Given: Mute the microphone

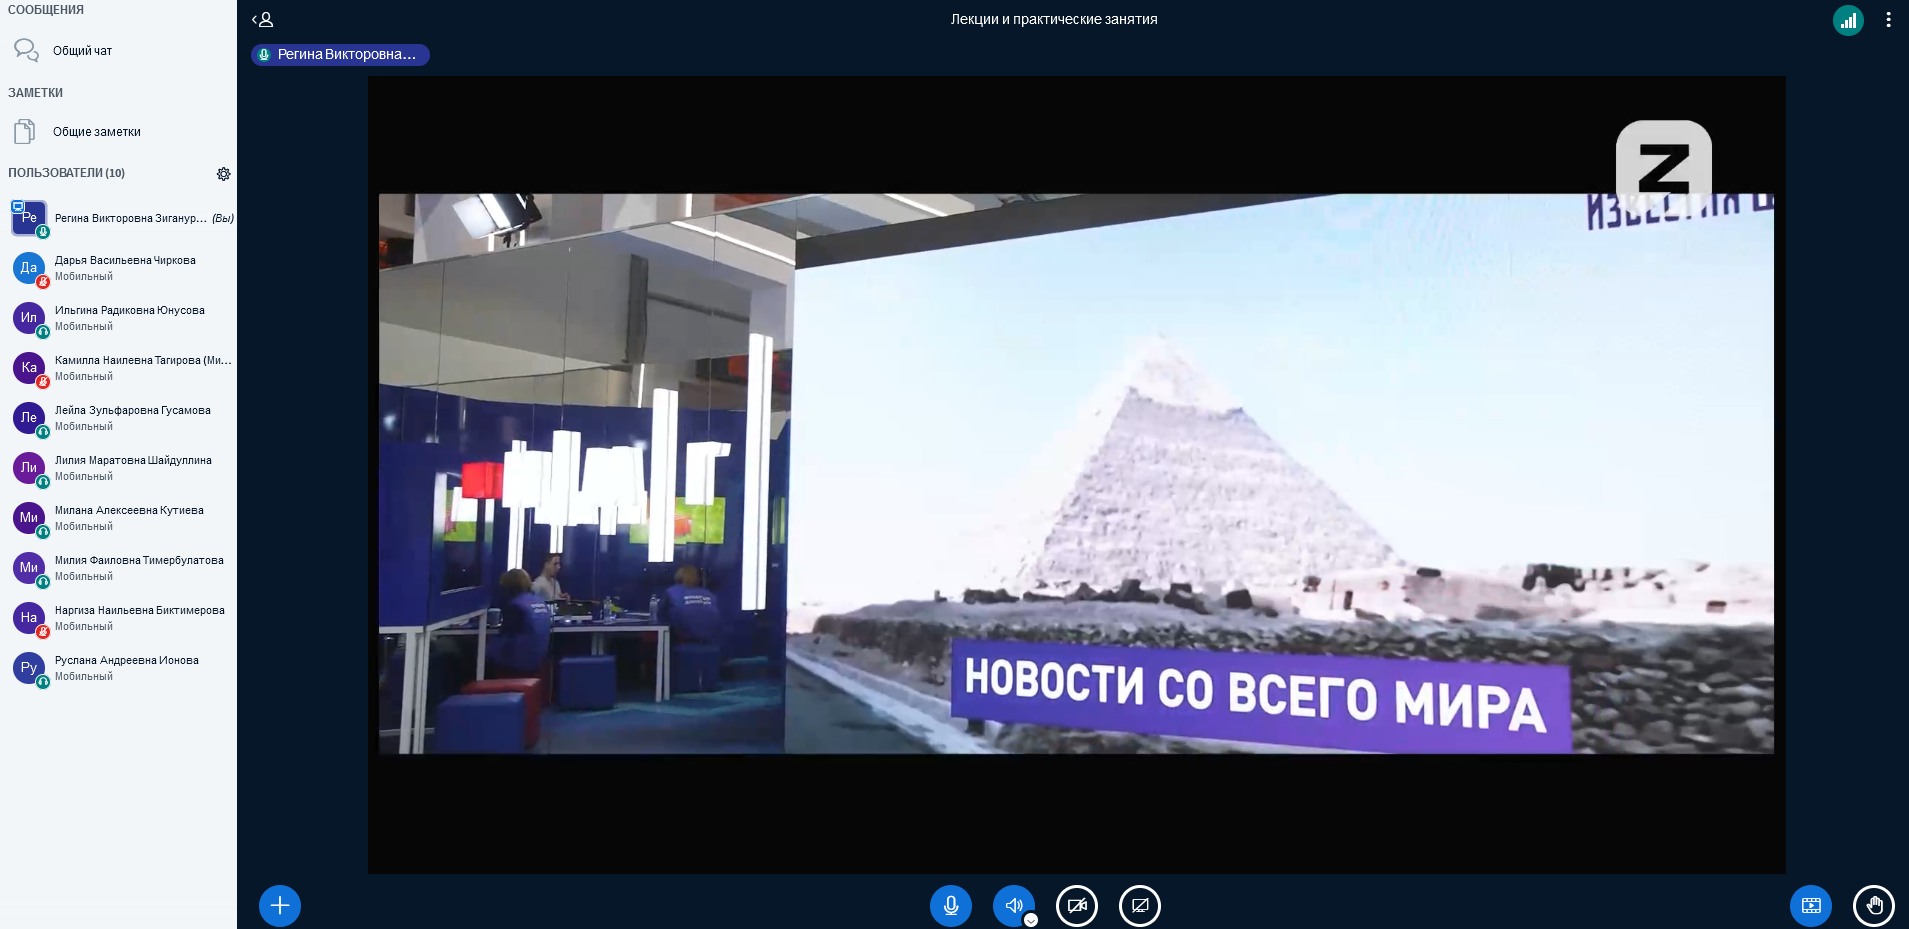Looking at the screenshot, I should pyautogui.click(x=950, y=906).
